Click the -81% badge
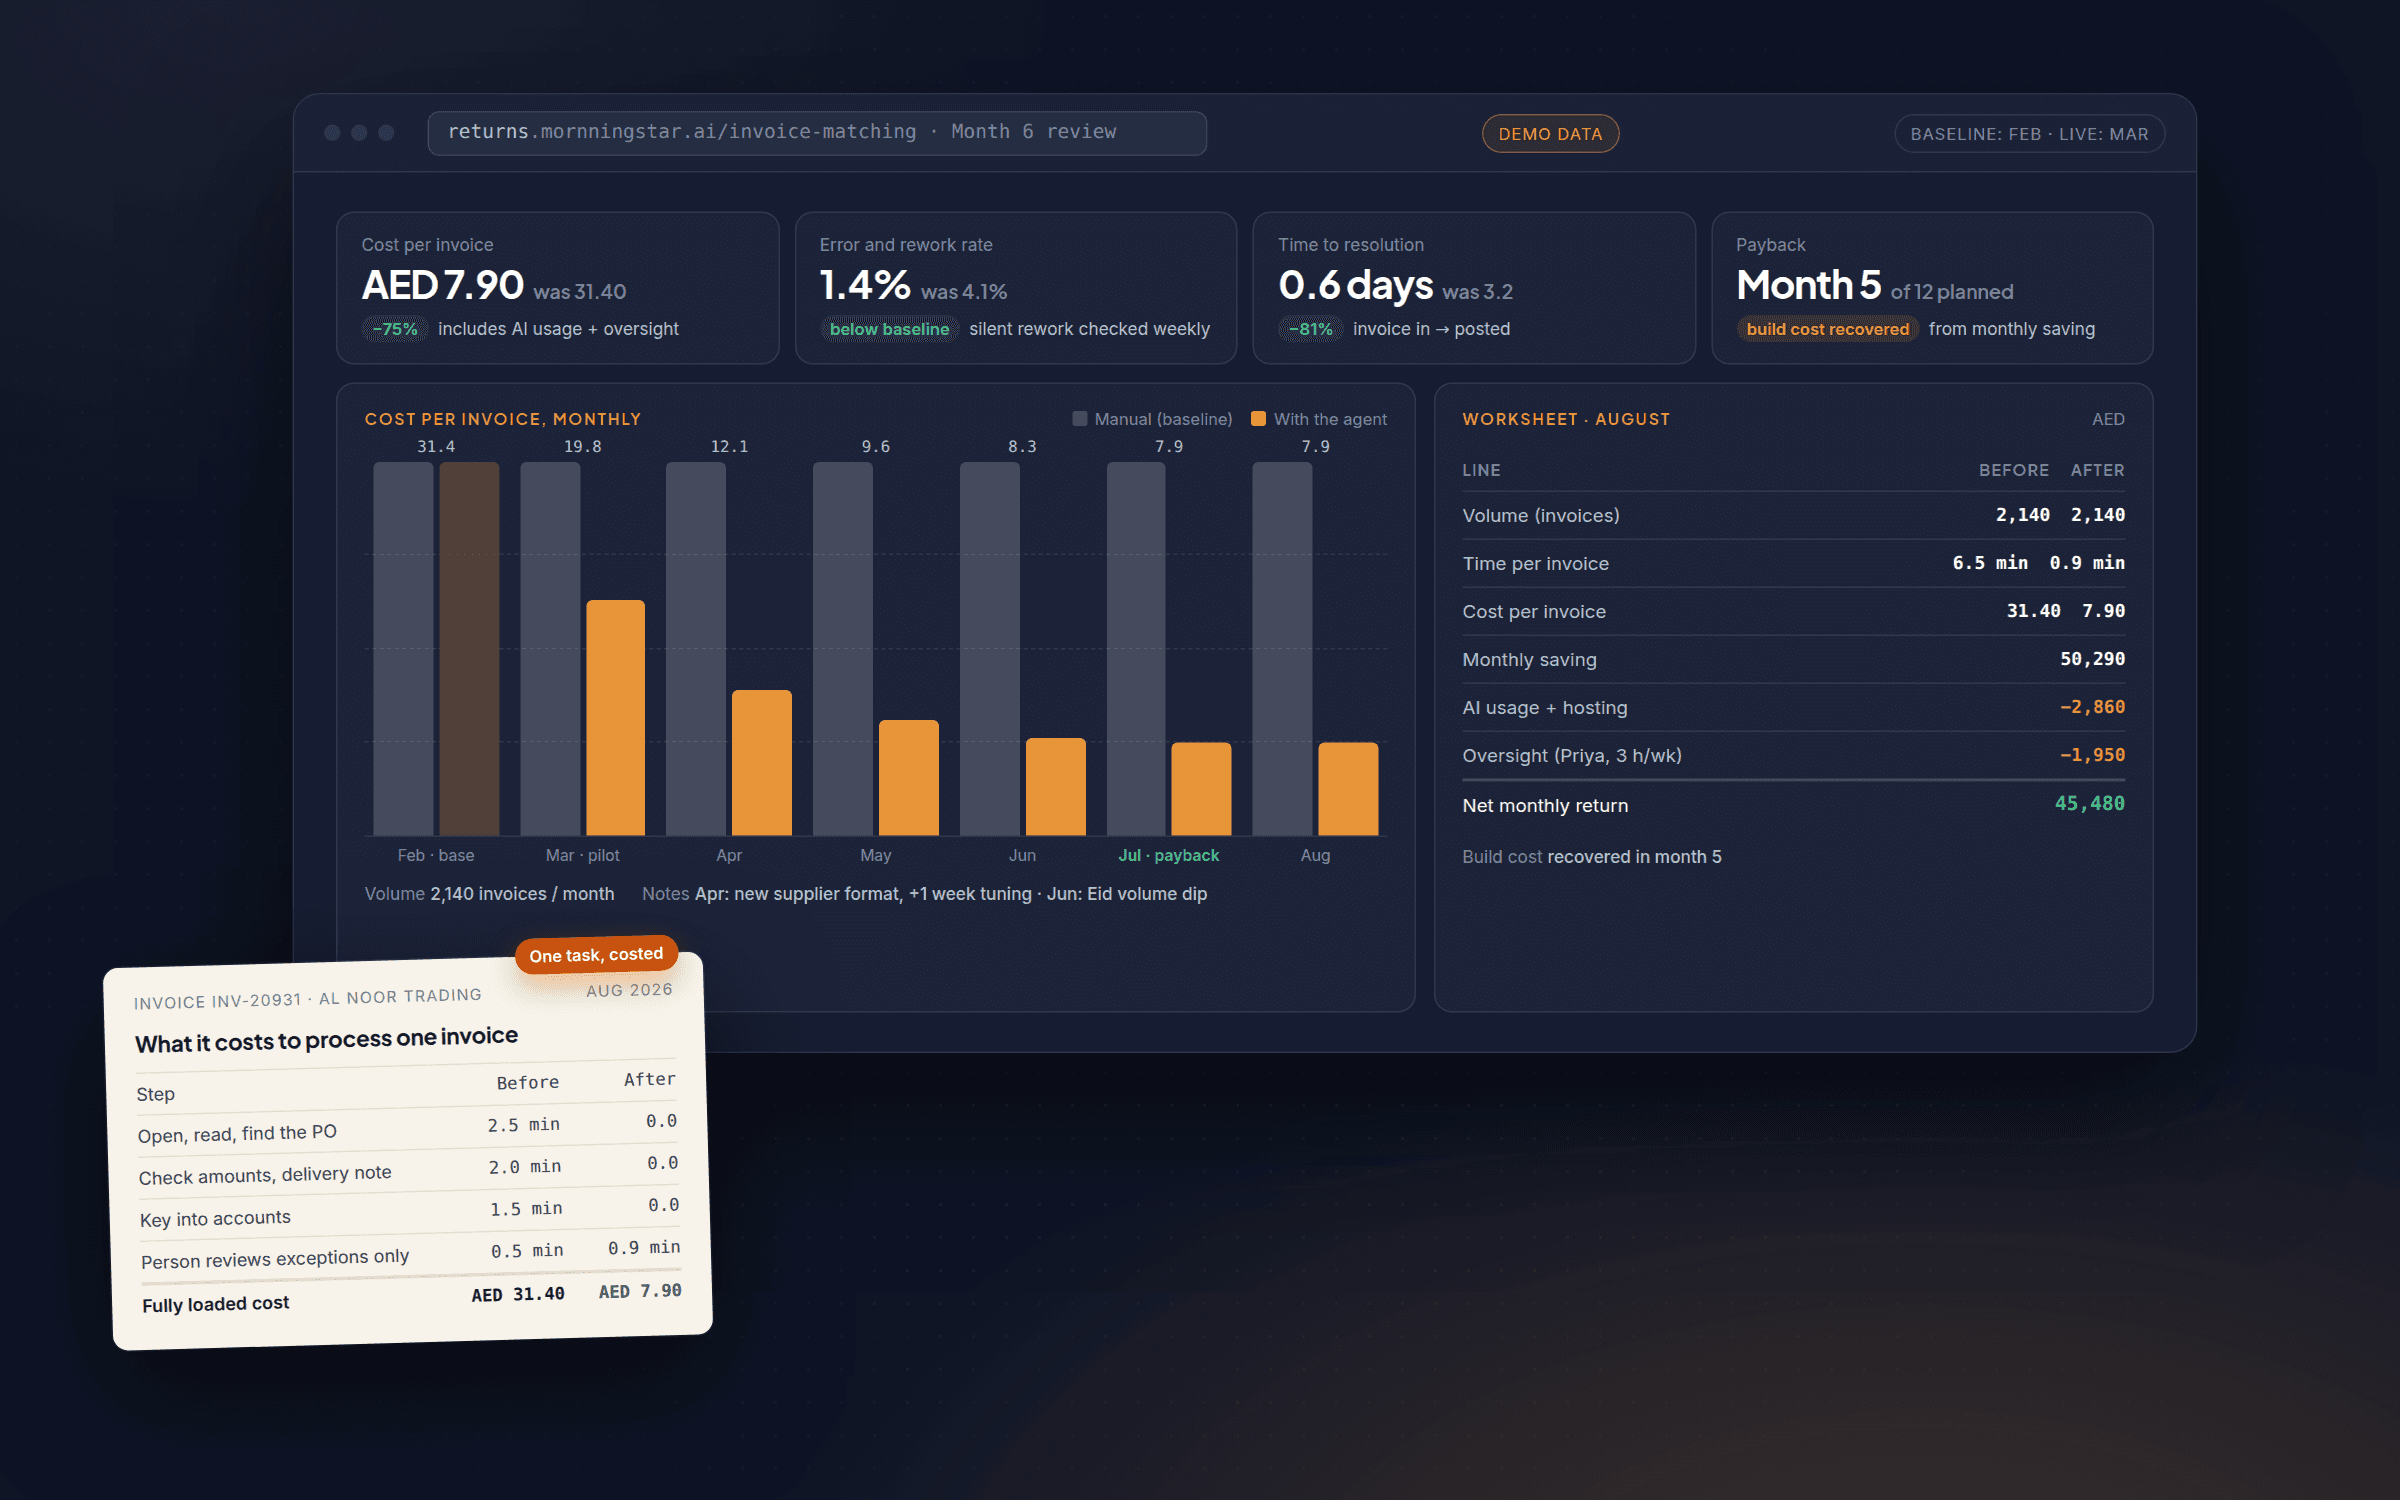Viewport: 2400px width, 1500px height. coord(1311,329)
